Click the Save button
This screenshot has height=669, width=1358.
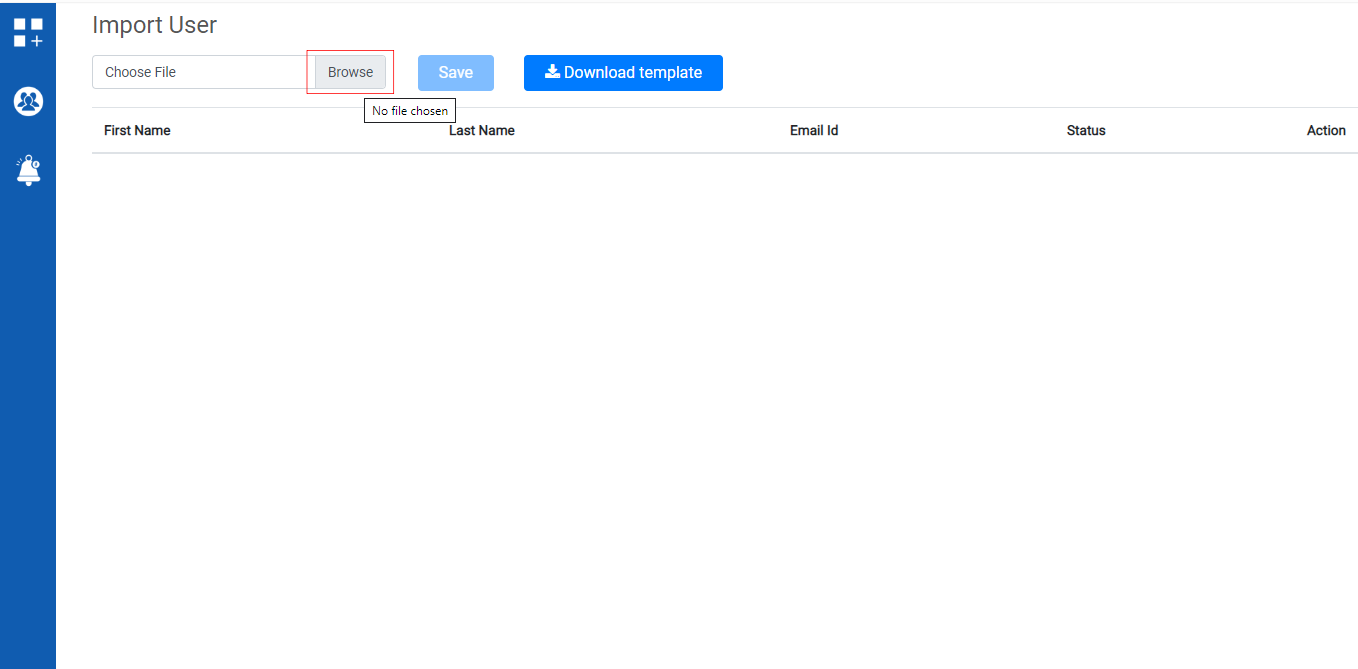click(x=456, y=73)
